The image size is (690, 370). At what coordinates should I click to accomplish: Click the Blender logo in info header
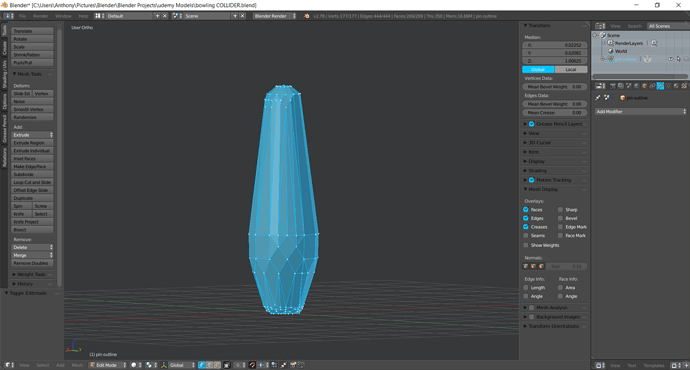pos(307,16)
